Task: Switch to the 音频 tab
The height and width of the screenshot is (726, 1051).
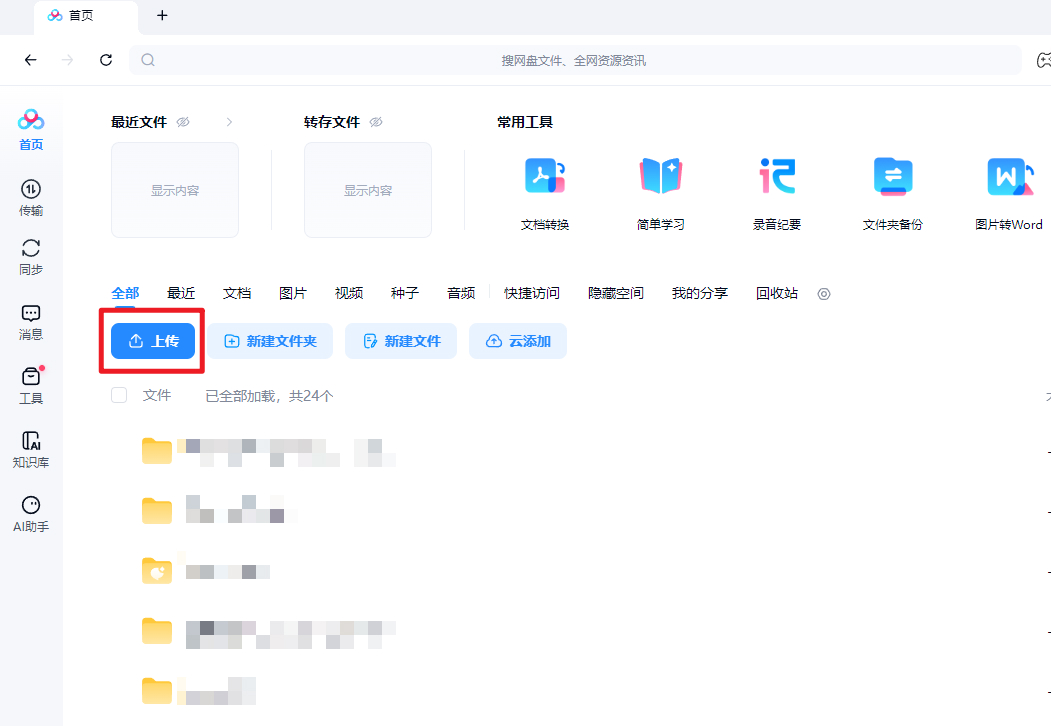Action: pyautogui.click(x=461, y=293)
